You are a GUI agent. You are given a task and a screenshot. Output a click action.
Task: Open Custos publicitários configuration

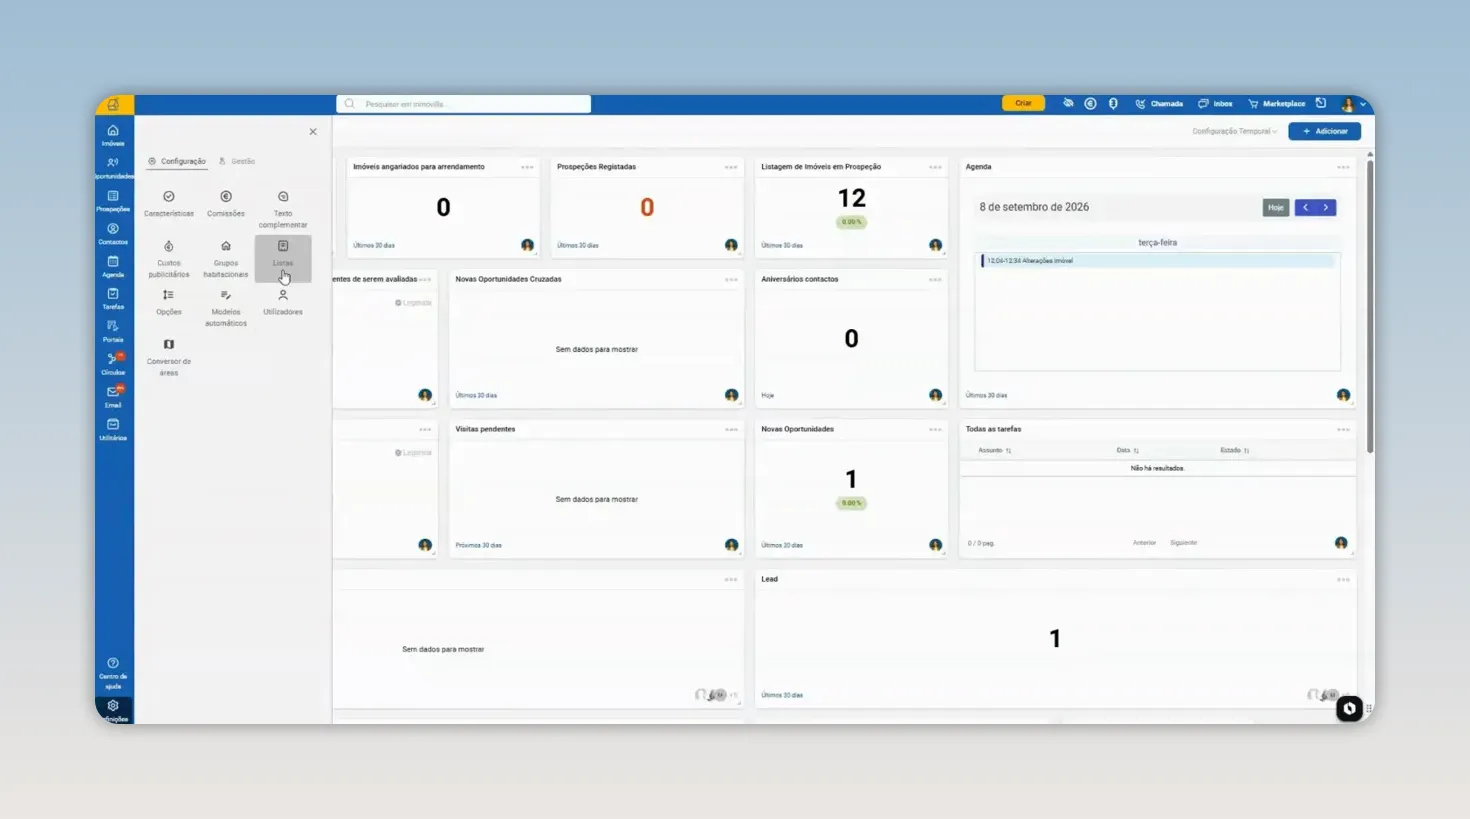click(169, 259)
